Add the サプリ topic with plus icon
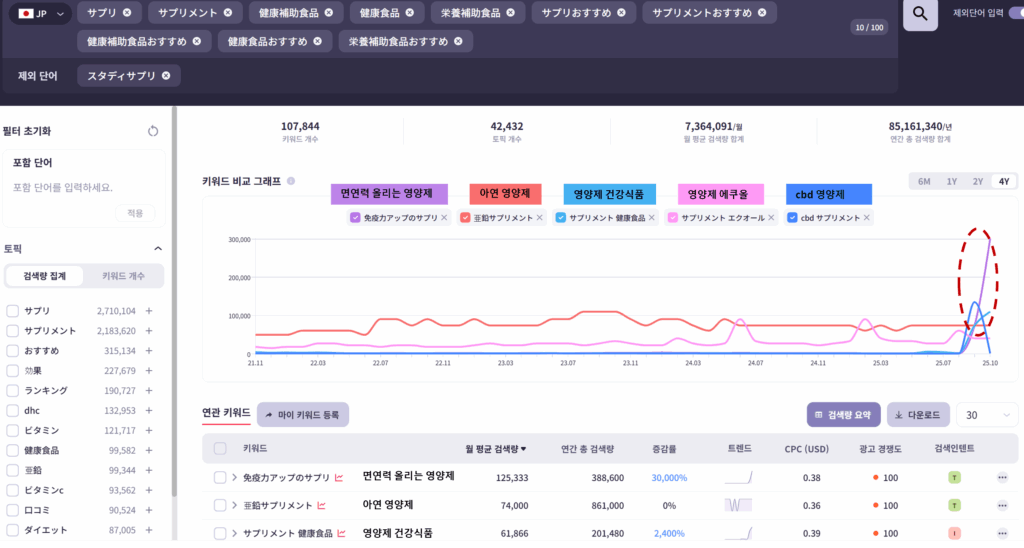The width and height of the screenshot is (1024, 548). pos(149,311)
